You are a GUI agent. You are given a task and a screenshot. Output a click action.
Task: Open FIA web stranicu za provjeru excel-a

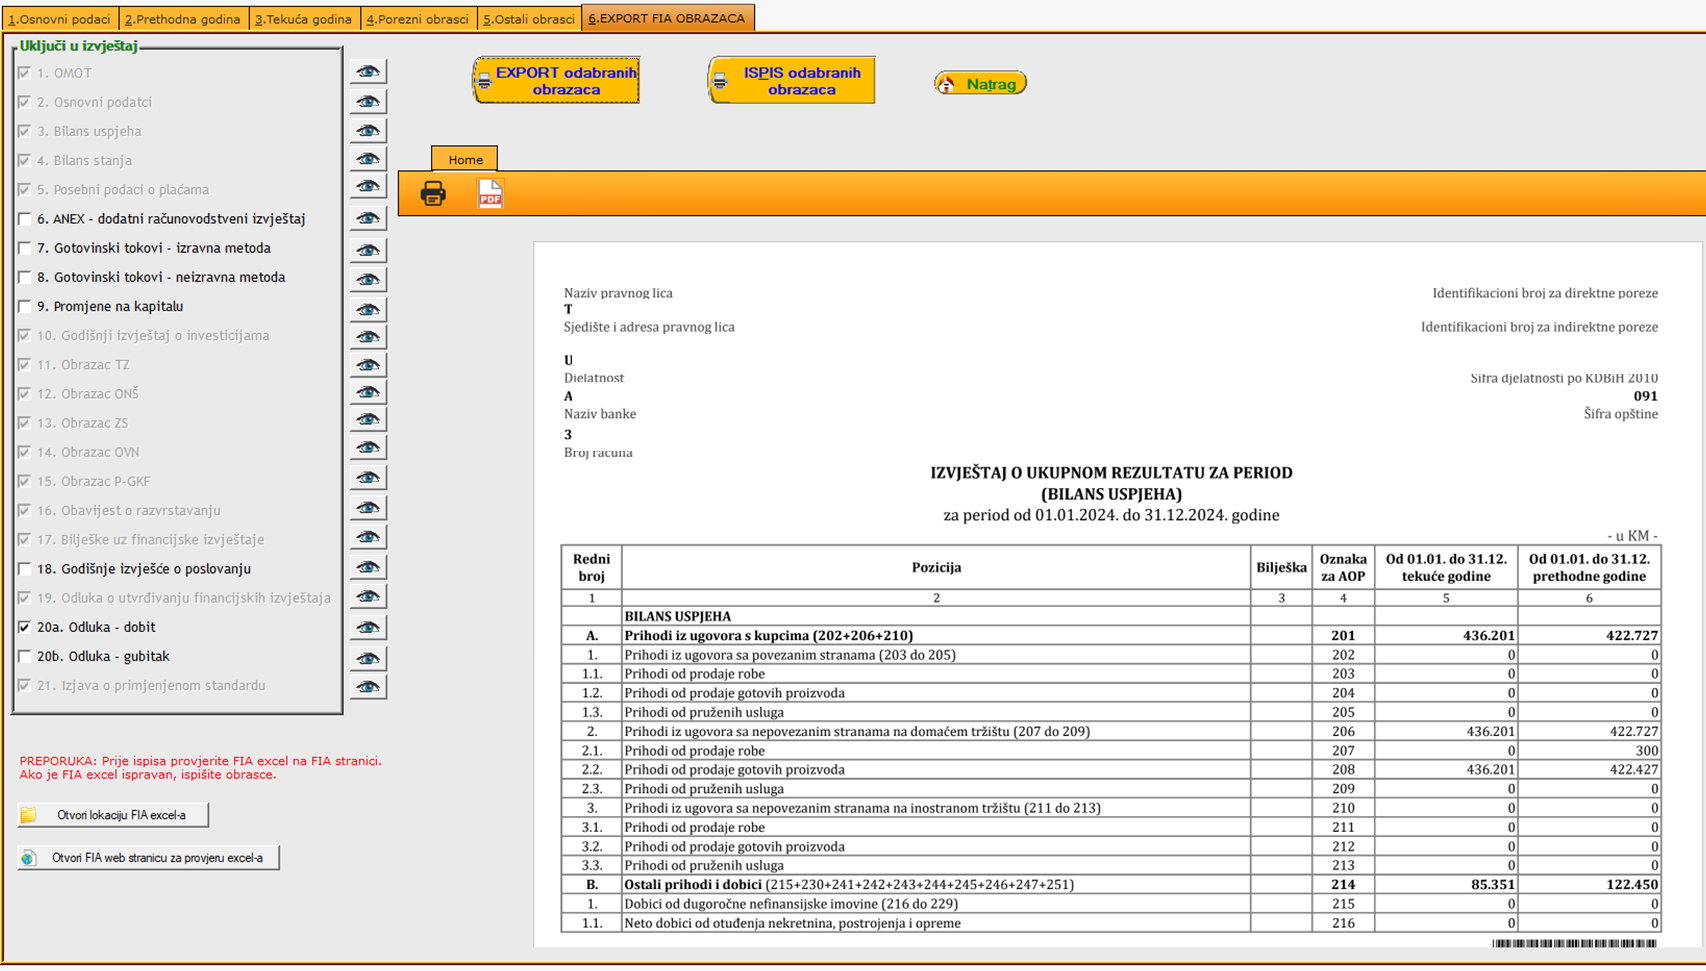pos(148,858)
